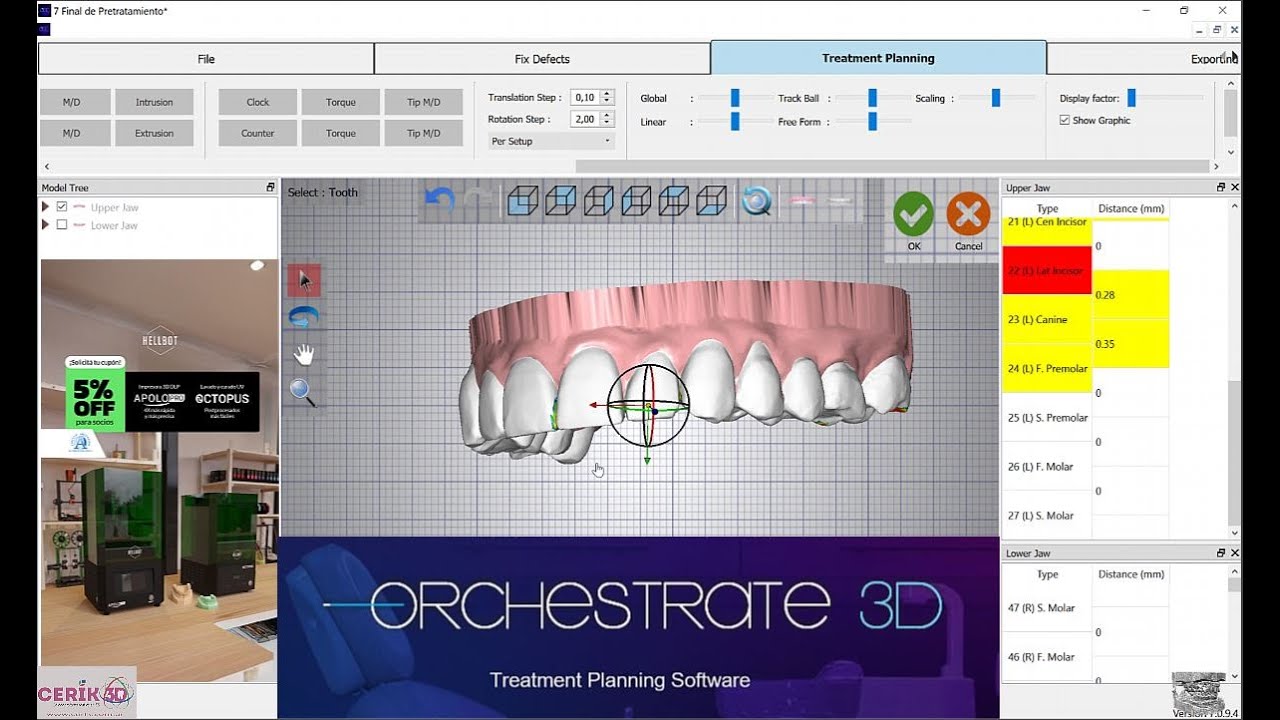The image size is (1280, 720).
Task: Click the rotation gizmo sphere on the tooth
Action: click(649, 405)
